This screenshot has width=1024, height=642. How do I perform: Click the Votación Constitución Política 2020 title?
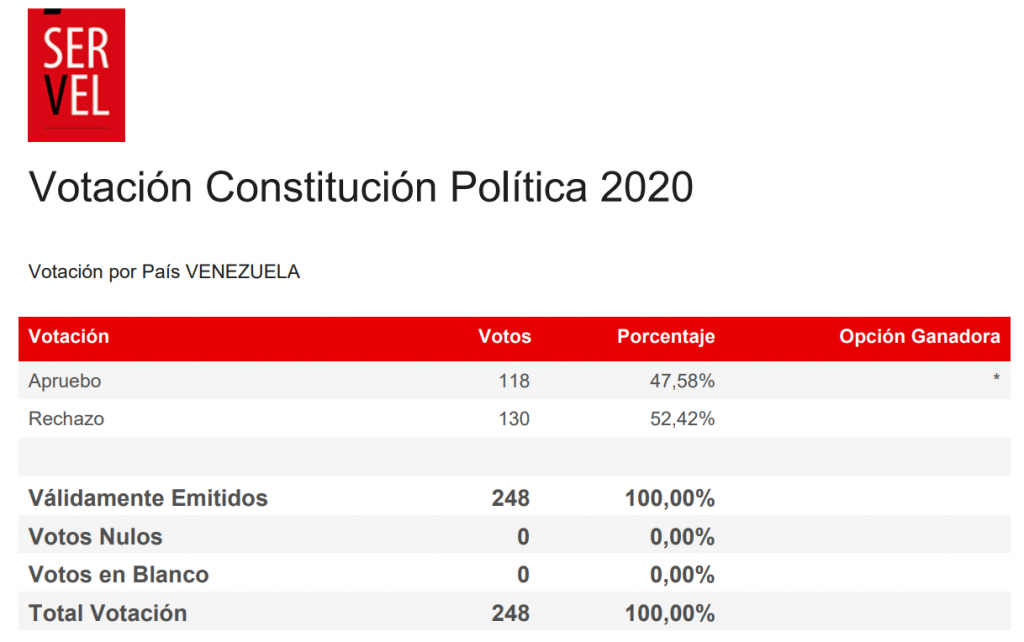point(361,187)
